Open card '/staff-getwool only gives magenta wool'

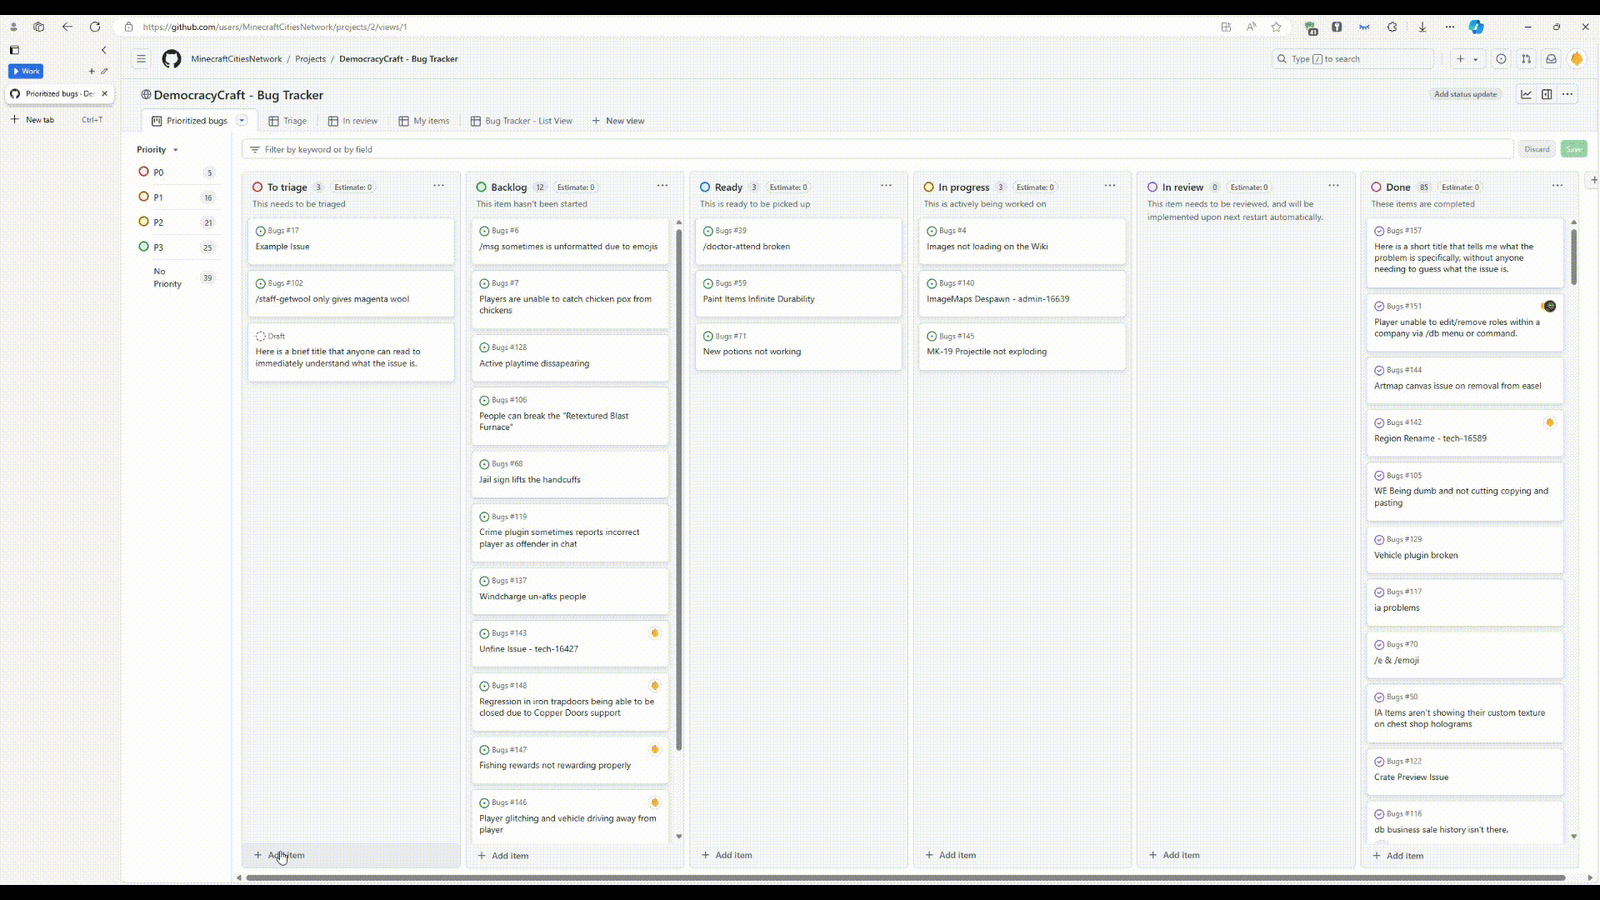(x=351, y=294)
